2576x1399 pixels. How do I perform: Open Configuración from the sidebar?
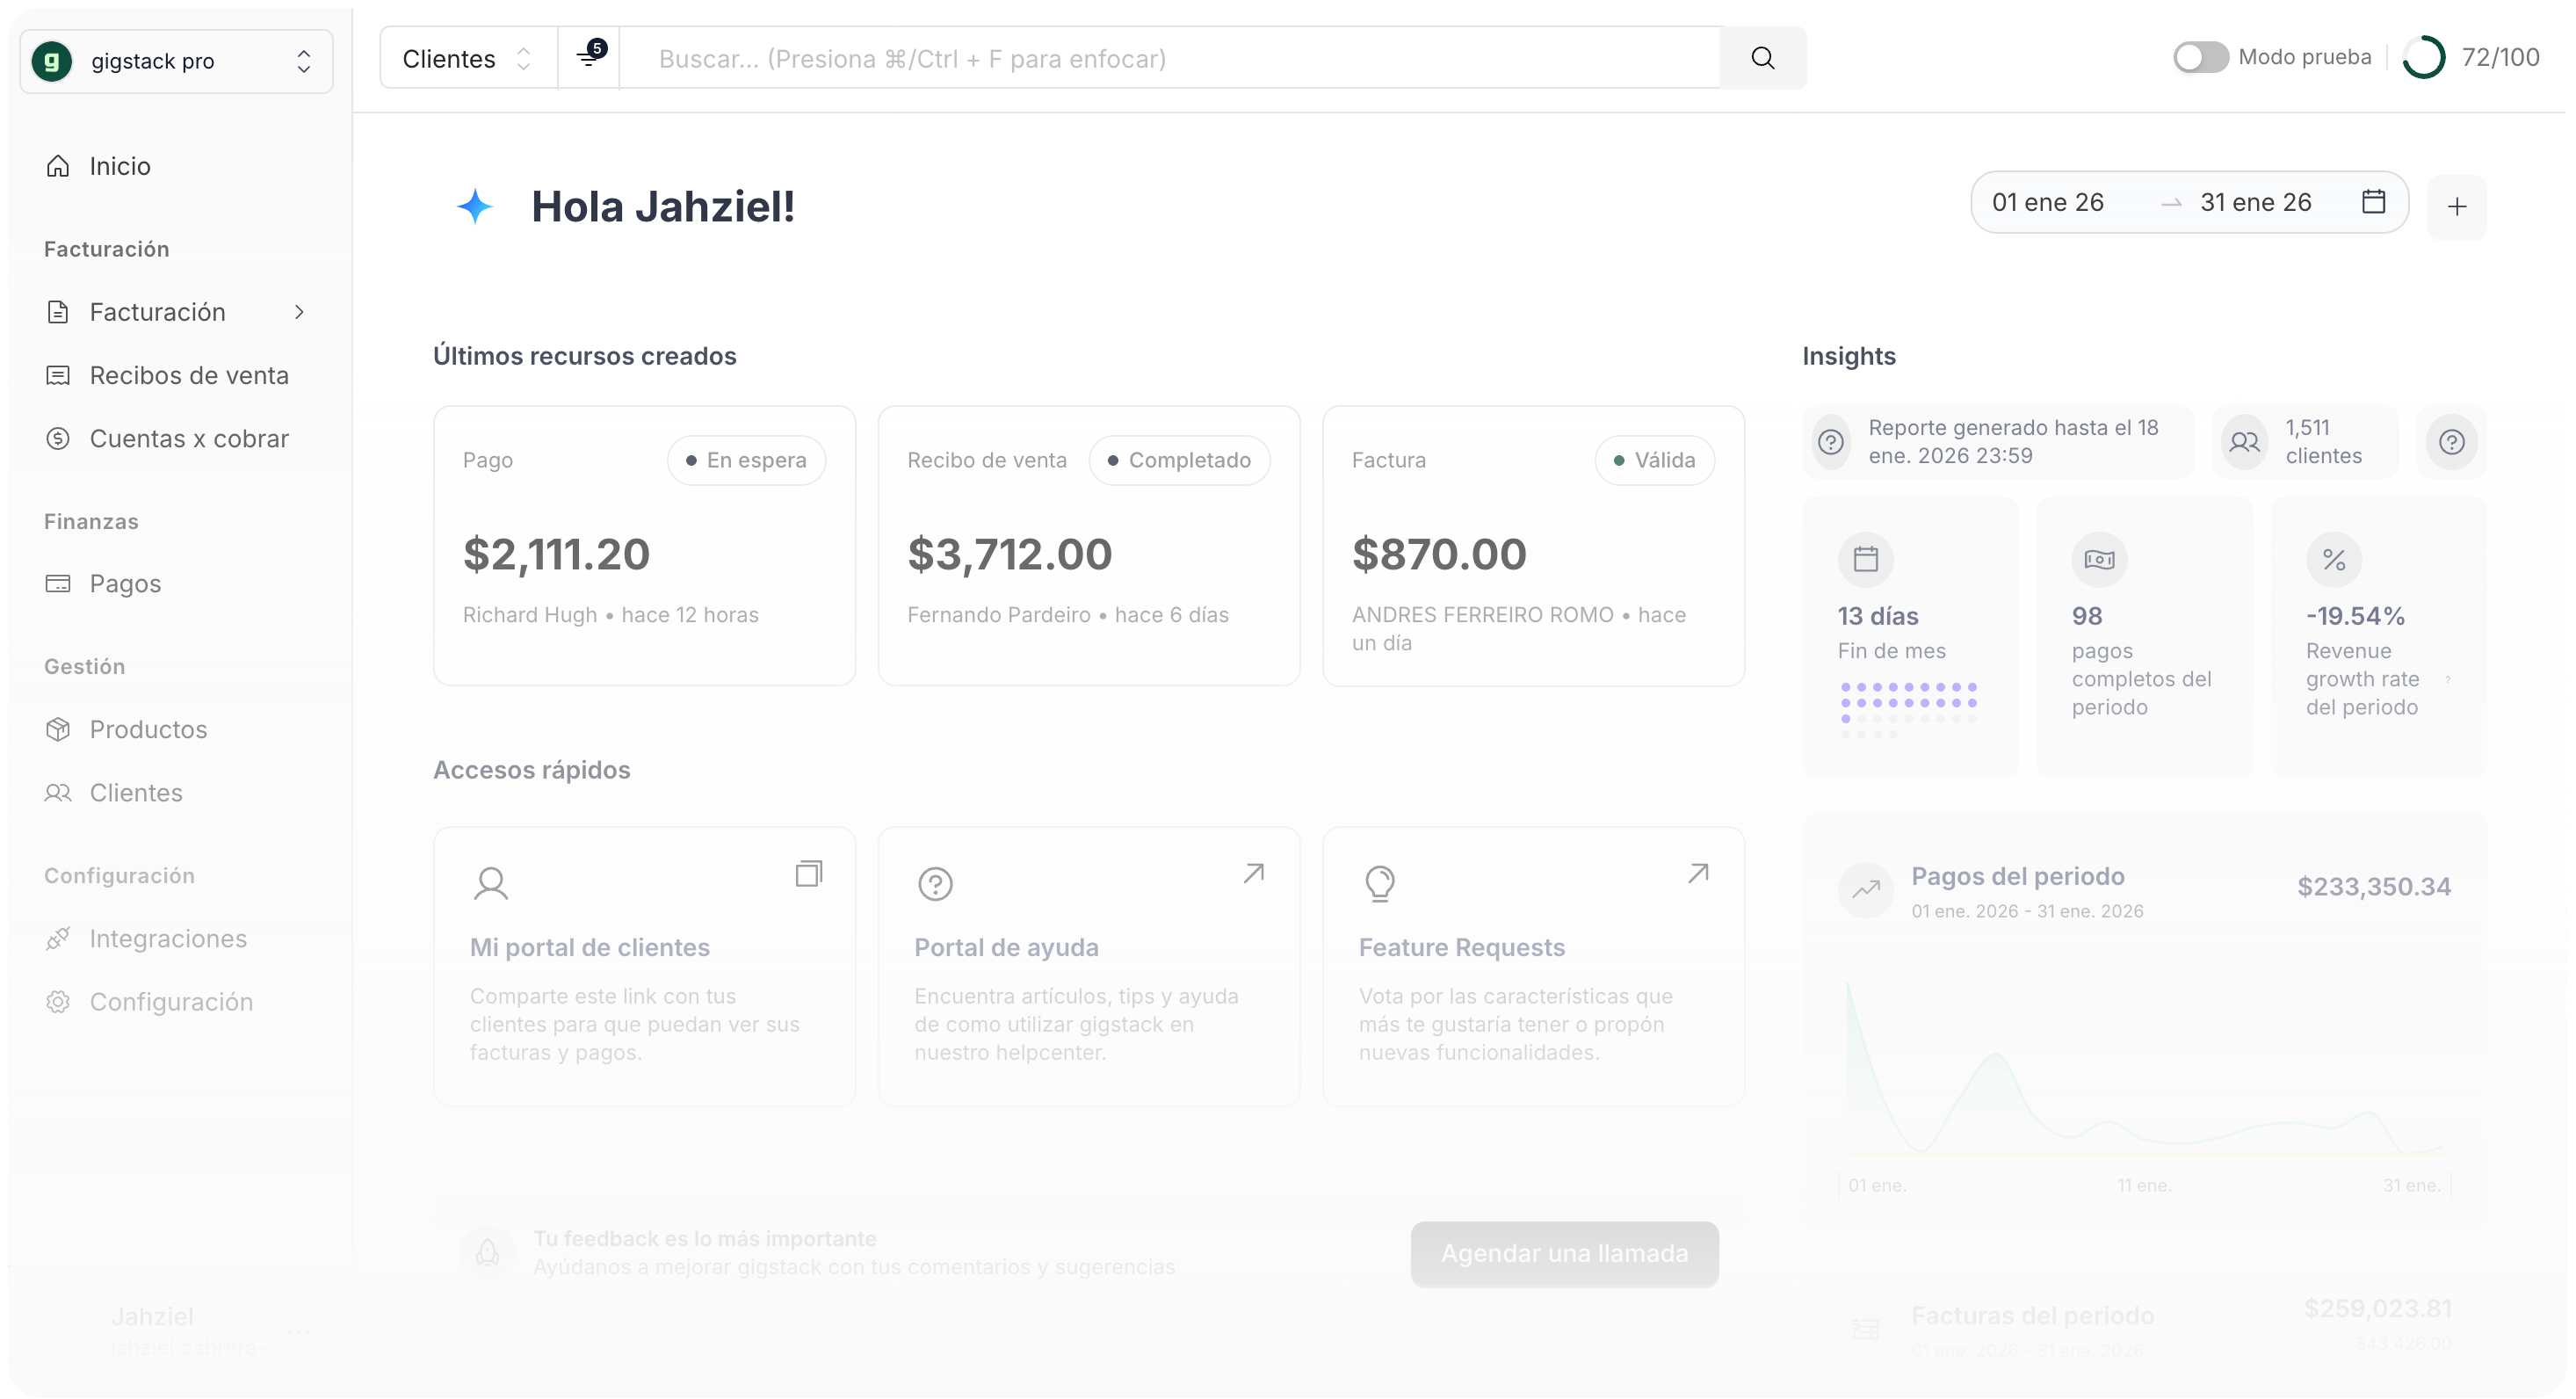[x=171, y=1001]
